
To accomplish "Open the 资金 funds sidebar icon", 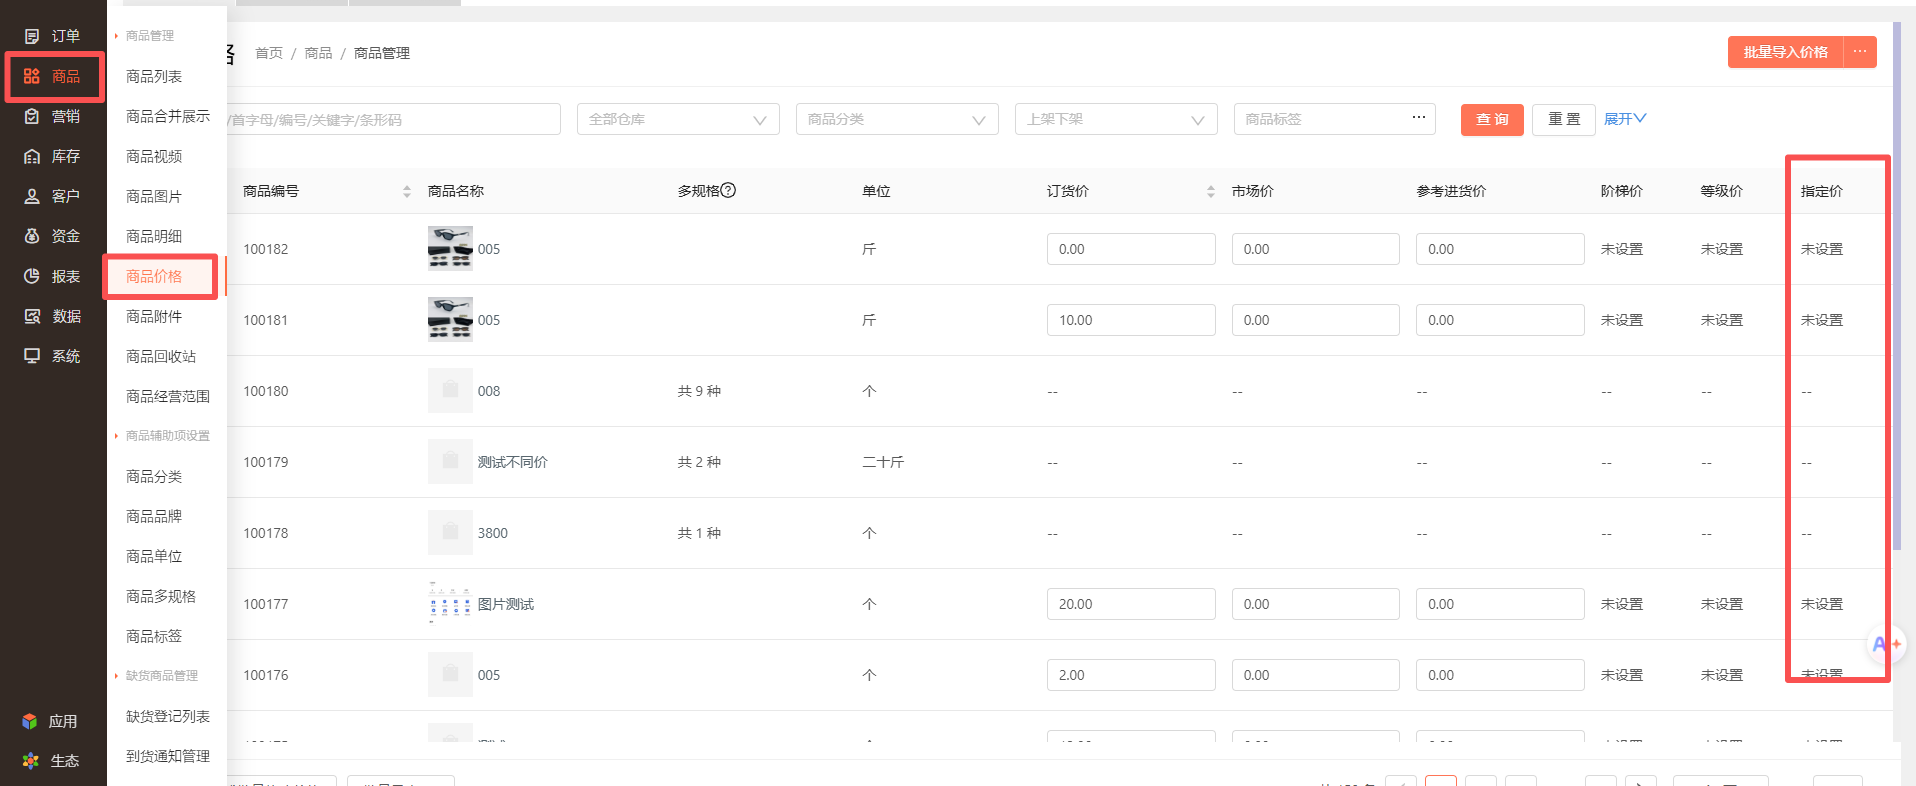I will click(x=32, y=236).
